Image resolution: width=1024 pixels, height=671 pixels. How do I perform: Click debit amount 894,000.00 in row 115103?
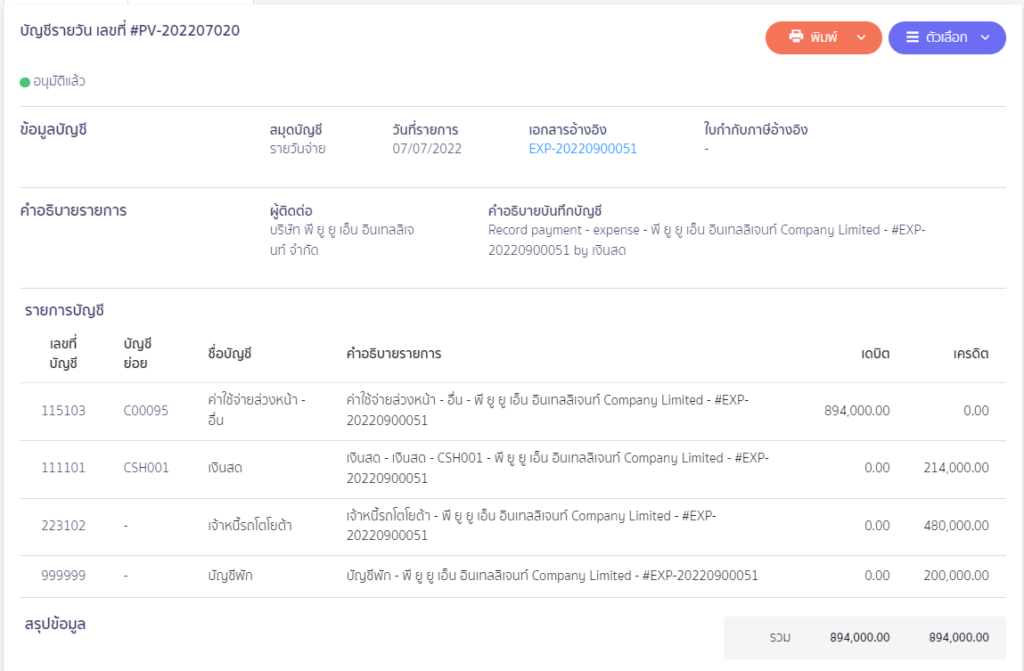click(x=857, y=410)
